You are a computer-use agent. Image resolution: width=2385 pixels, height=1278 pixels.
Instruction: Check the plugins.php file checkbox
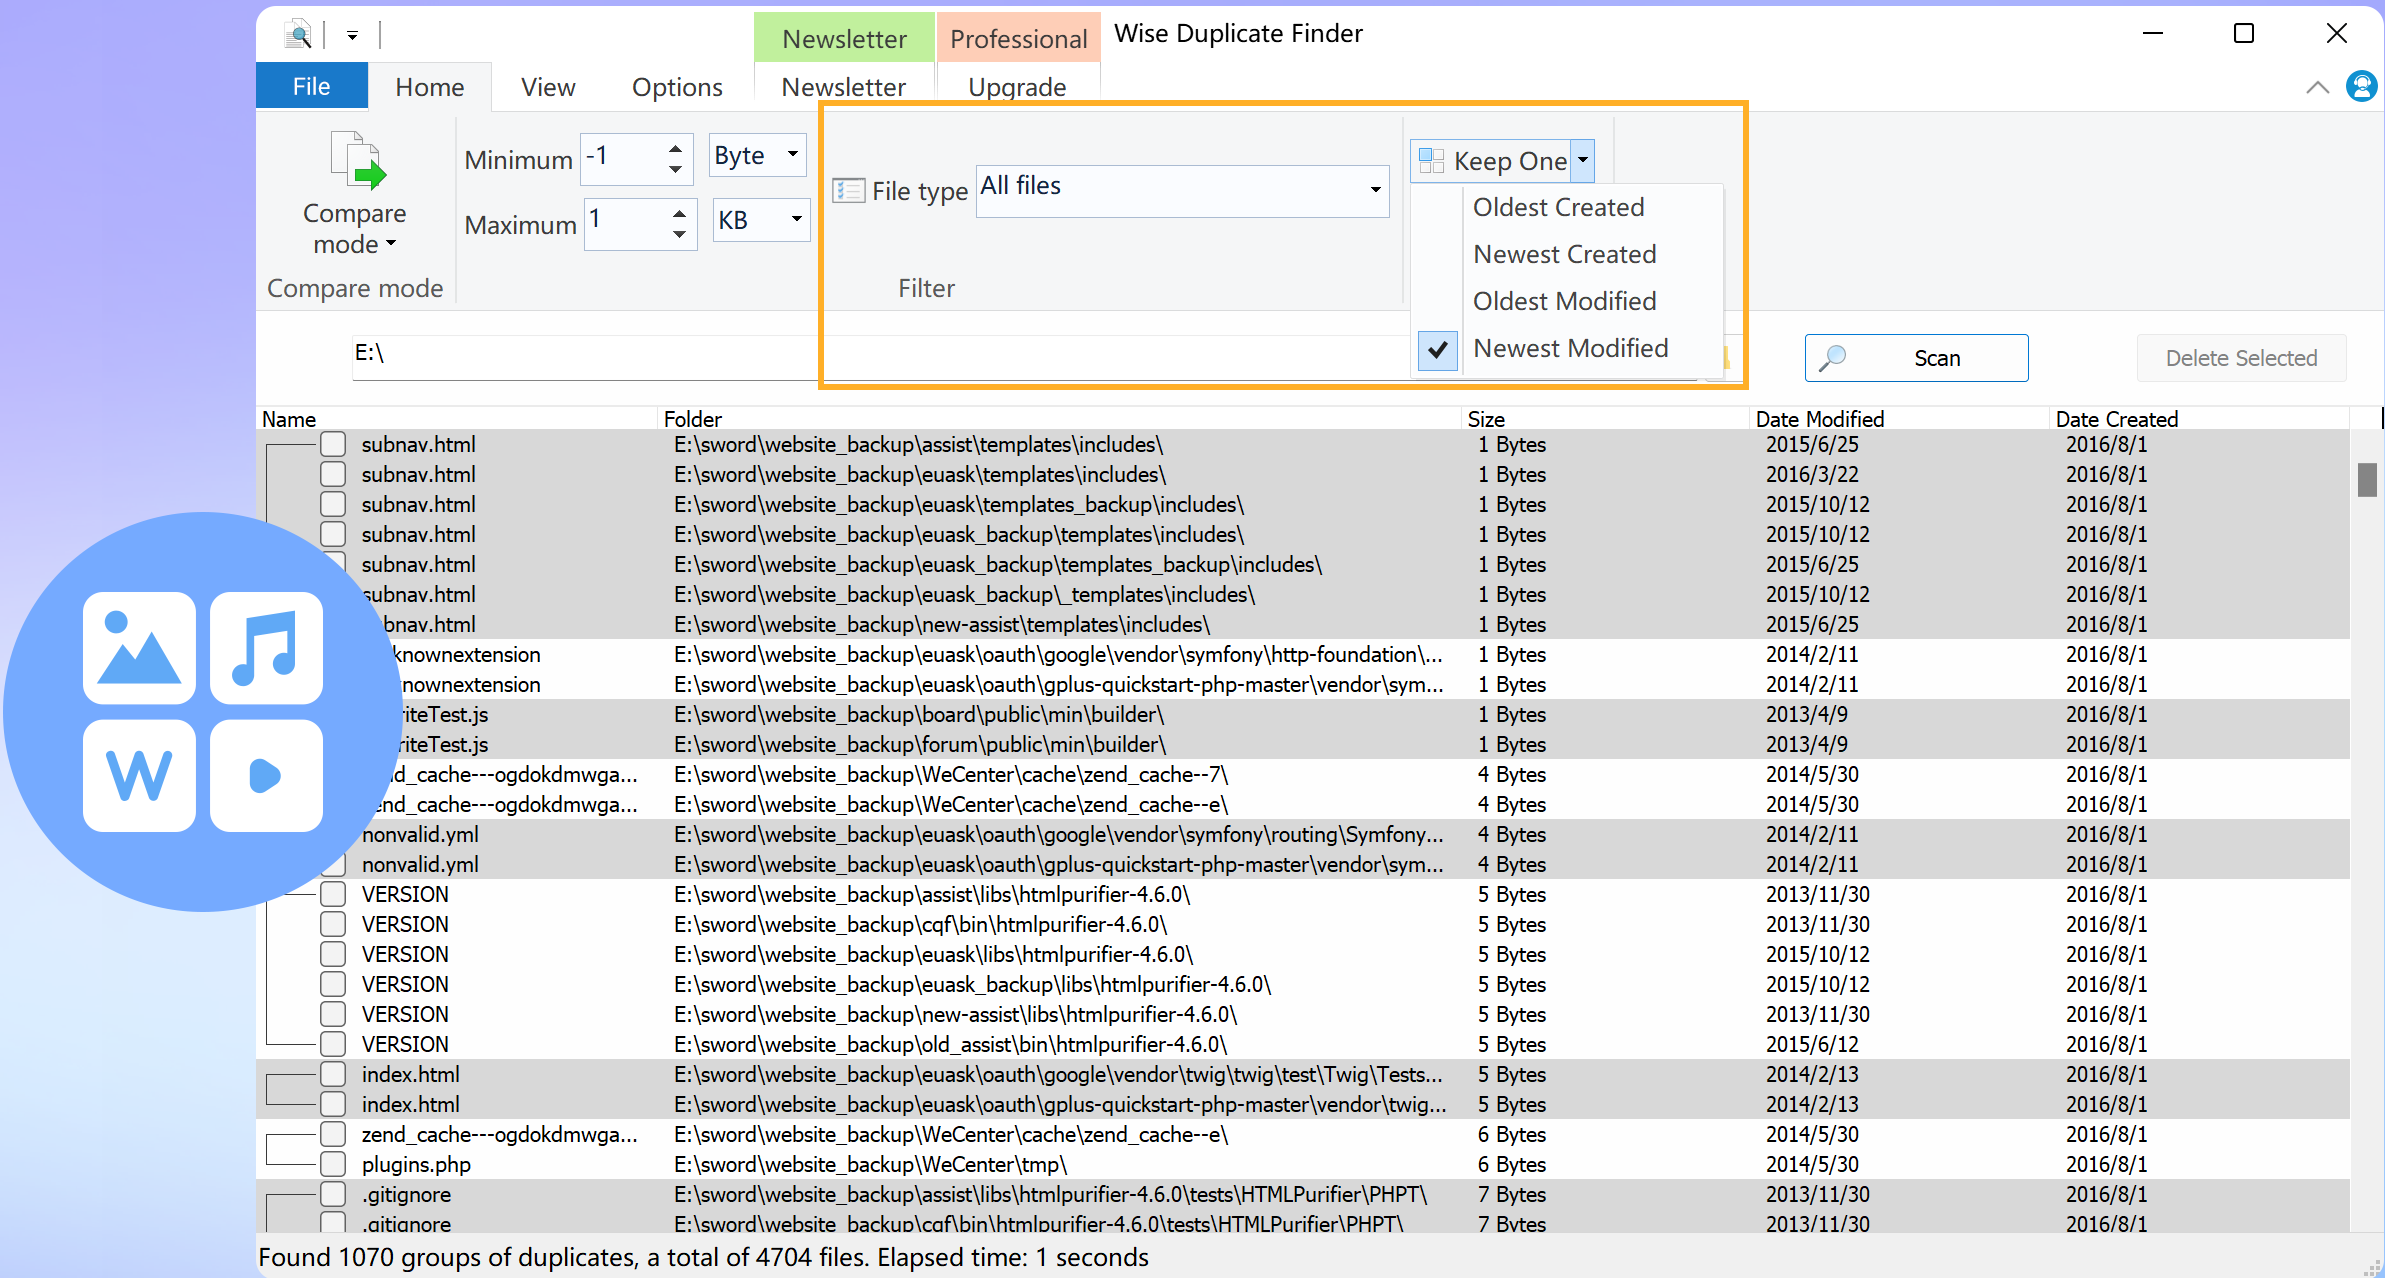(333, 1164)
